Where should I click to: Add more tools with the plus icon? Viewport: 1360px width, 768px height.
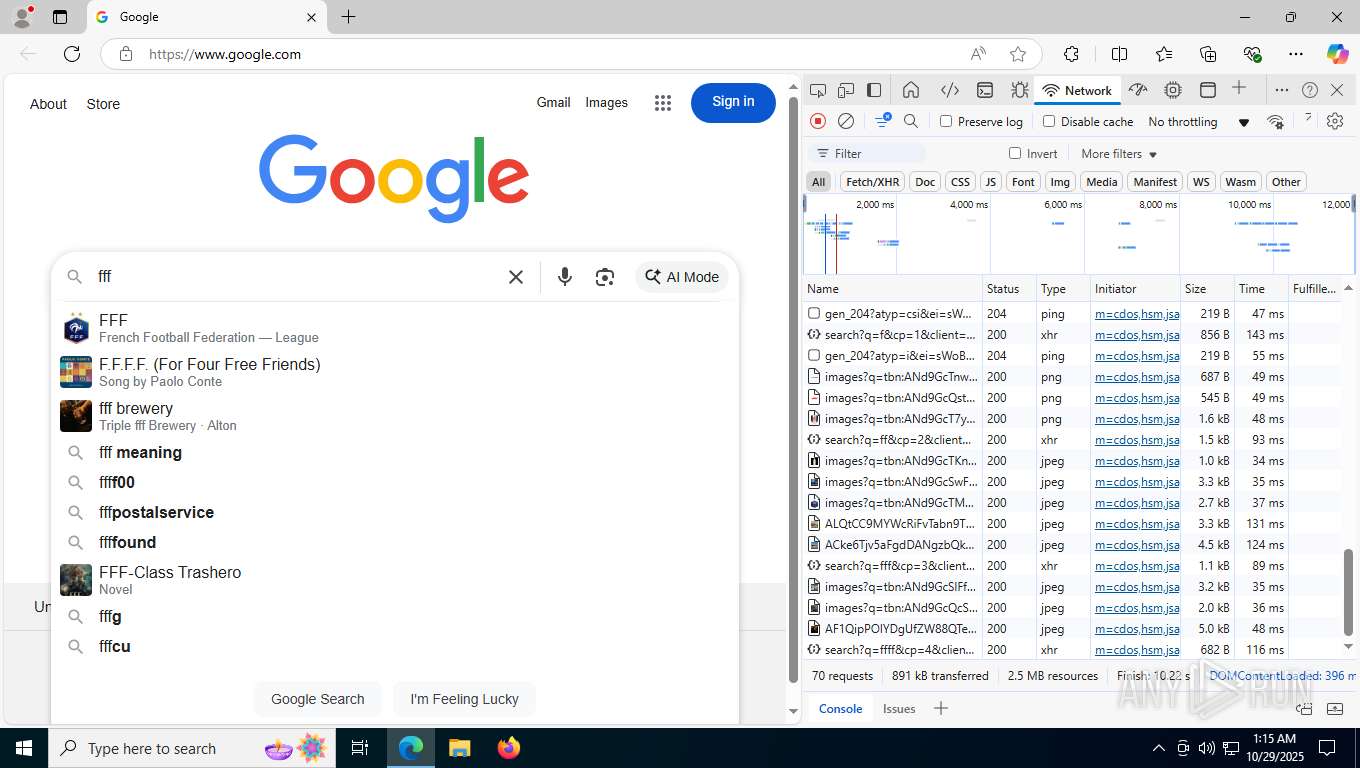click(1239, 88)
